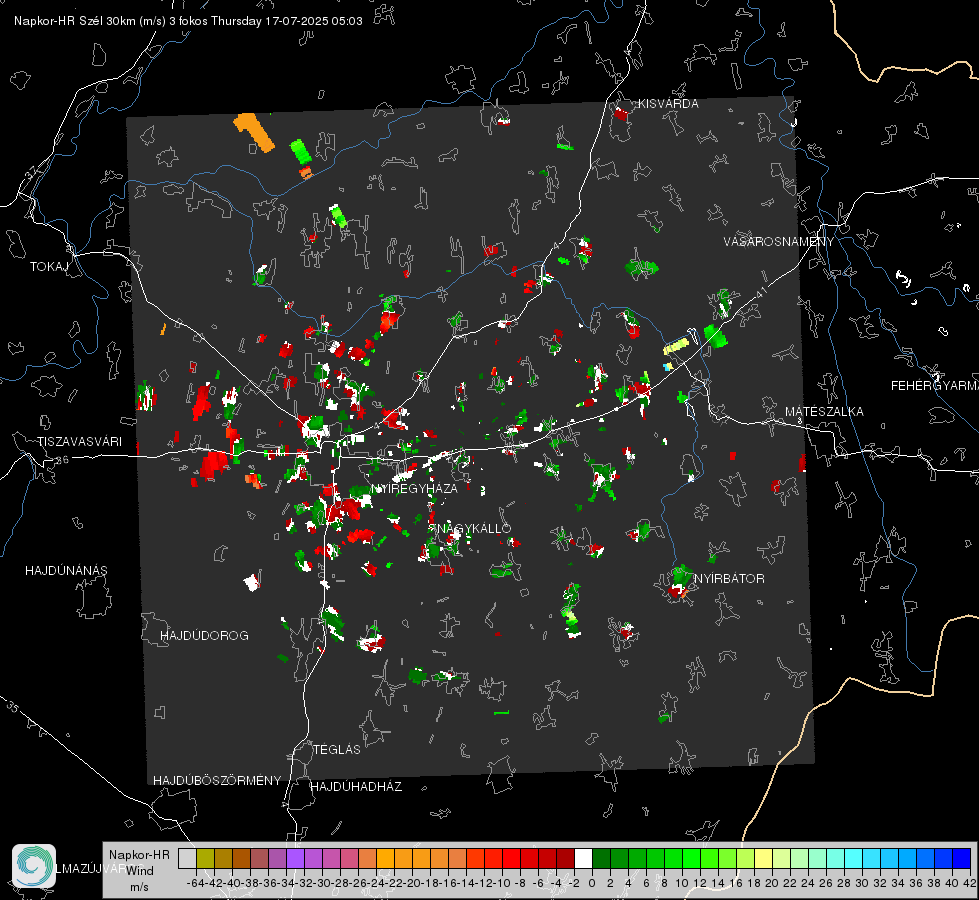Select the TISZAVASVÁRI city label

pos(79,442)
